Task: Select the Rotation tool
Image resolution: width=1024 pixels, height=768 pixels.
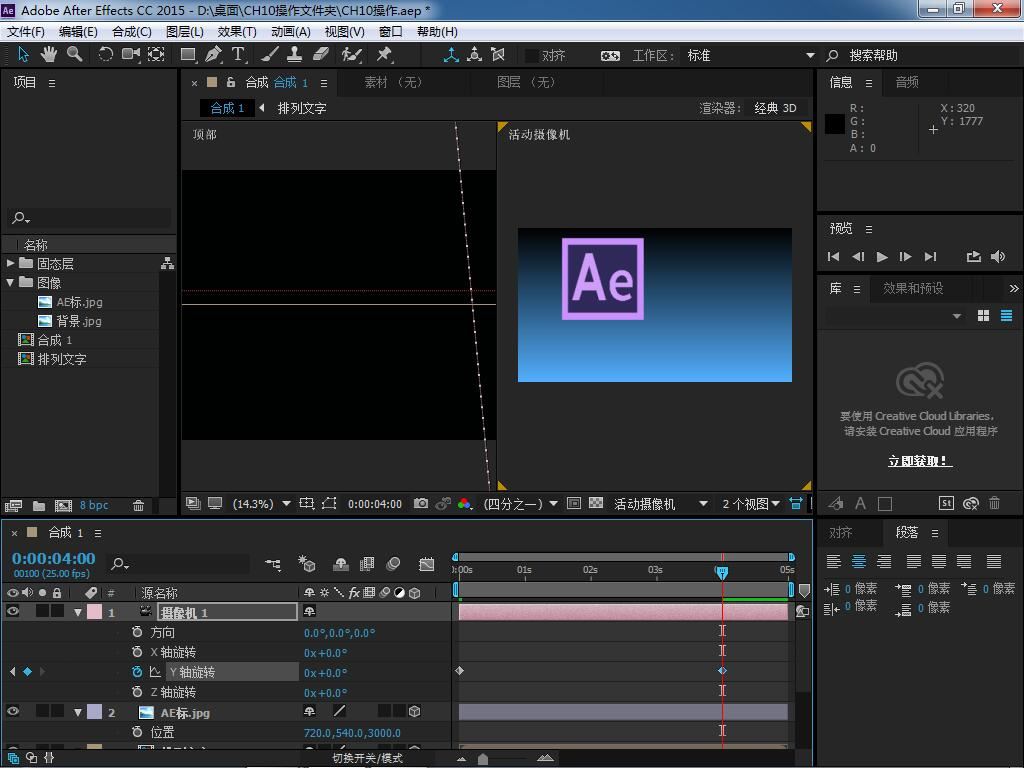Action: (x=105, y=54)
